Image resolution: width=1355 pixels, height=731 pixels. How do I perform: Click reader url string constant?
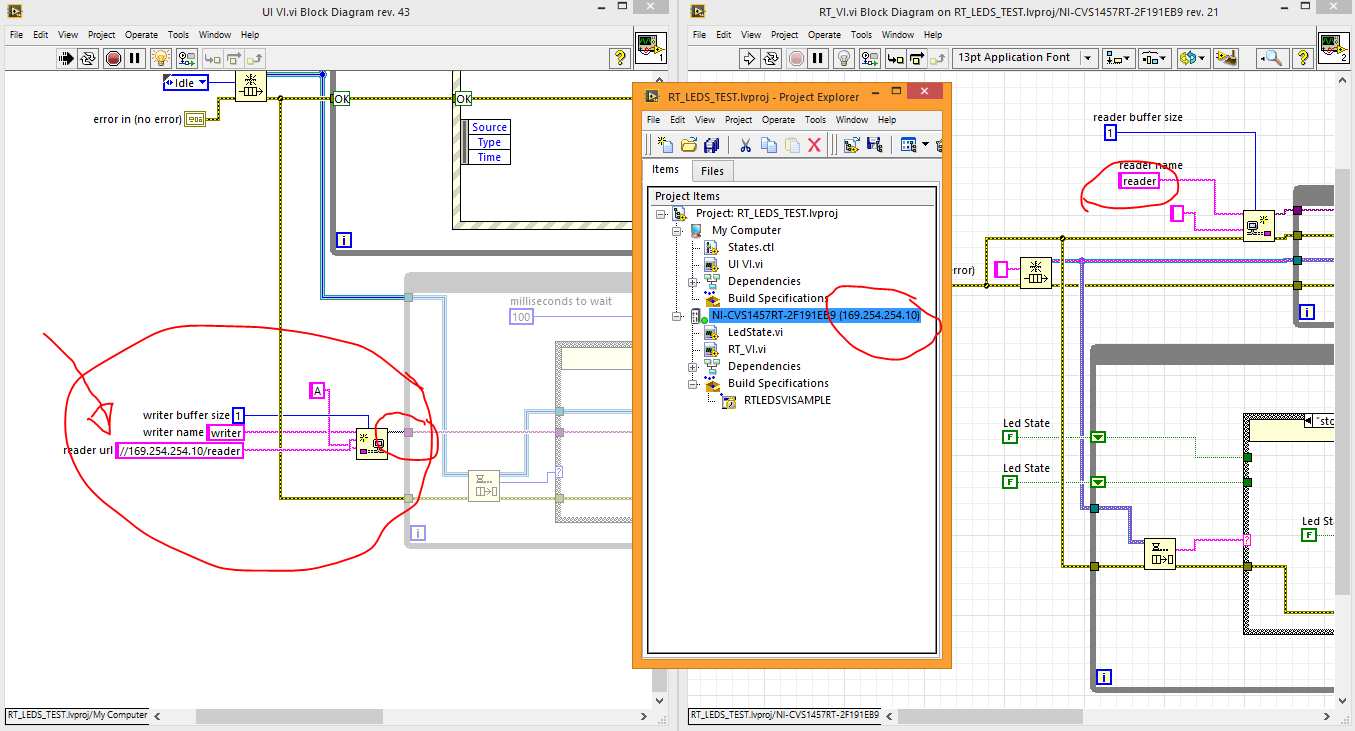[180, 451]
